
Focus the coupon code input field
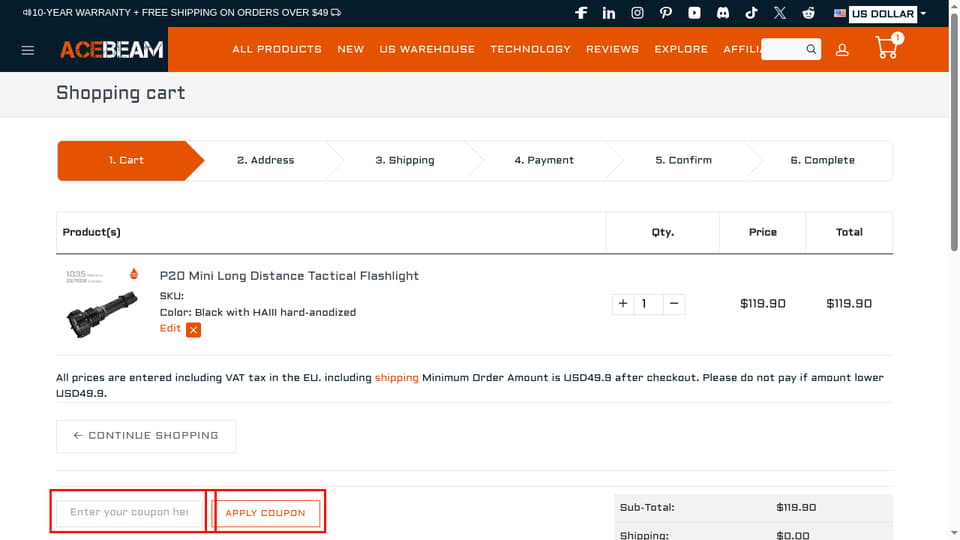pyautogui.click(x=129, y=513)
